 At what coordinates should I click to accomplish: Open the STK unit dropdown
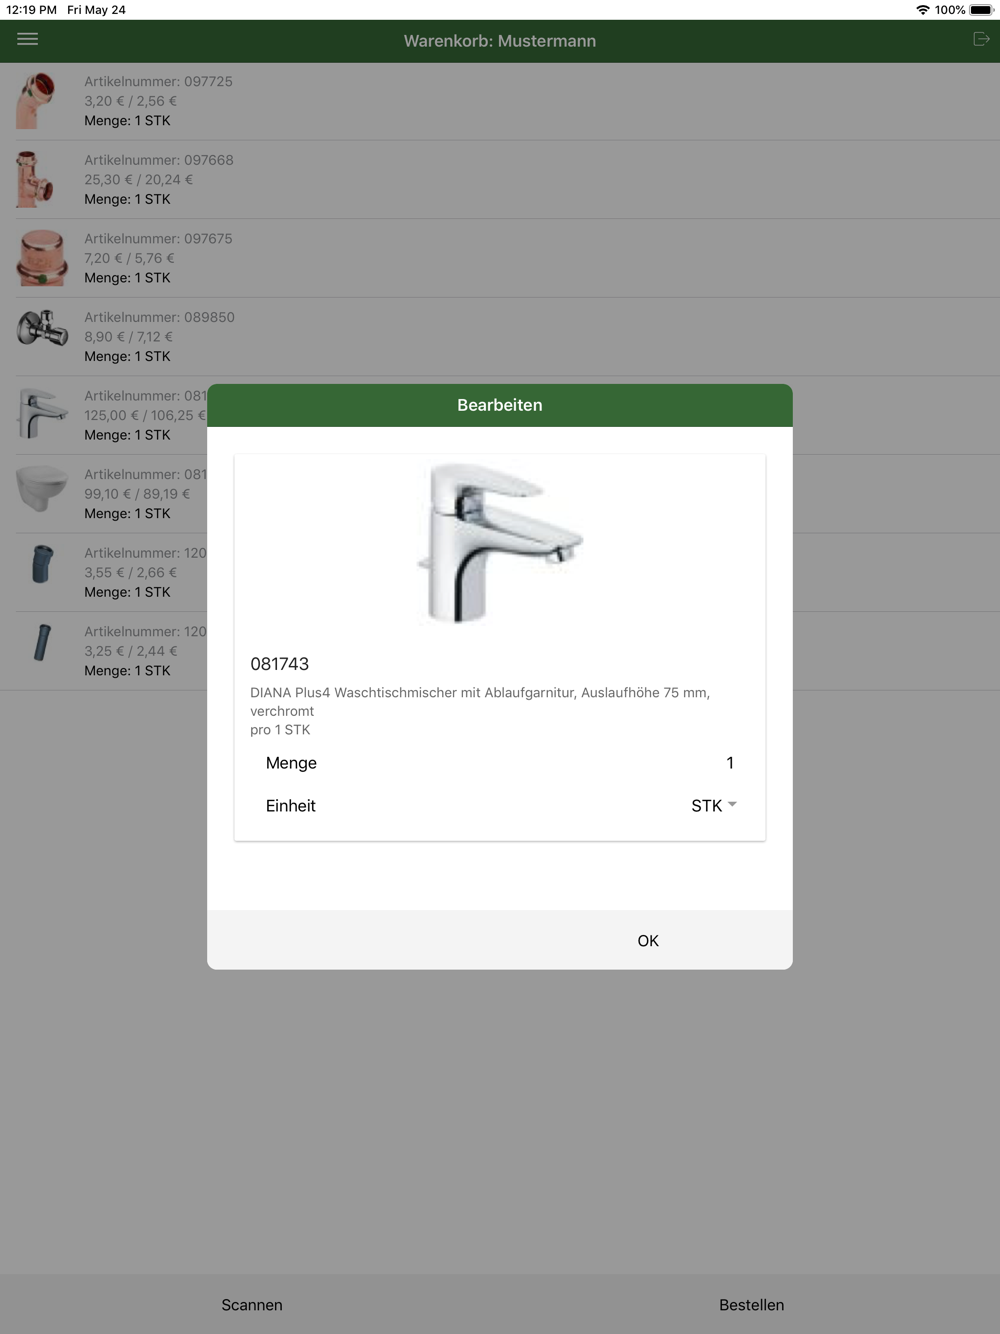point(713,806)
